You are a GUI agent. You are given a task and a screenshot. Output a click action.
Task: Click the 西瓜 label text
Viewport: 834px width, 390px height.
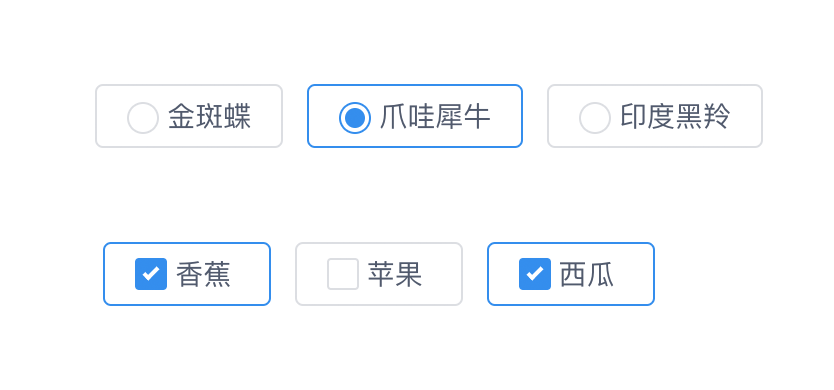(x=587, y=275)
